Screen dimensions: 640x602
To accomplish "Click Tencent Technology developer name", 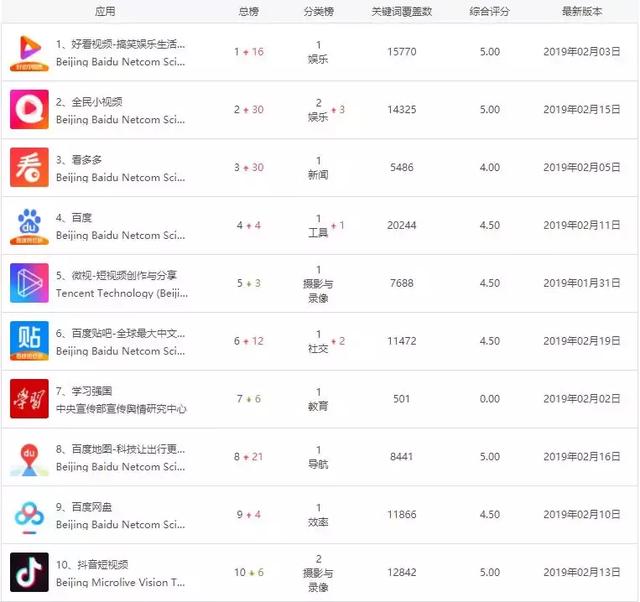I will [x=121, y=293].
